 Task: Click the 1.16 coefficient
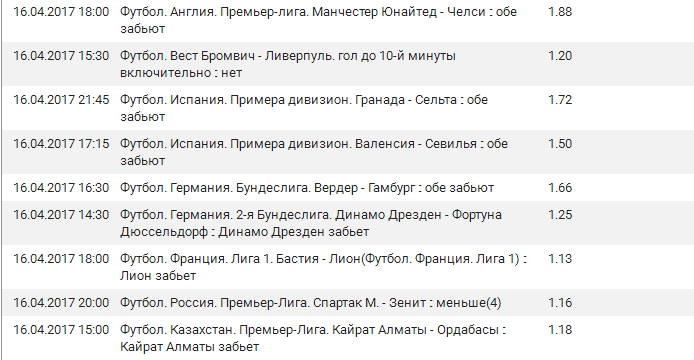point(560,303)
